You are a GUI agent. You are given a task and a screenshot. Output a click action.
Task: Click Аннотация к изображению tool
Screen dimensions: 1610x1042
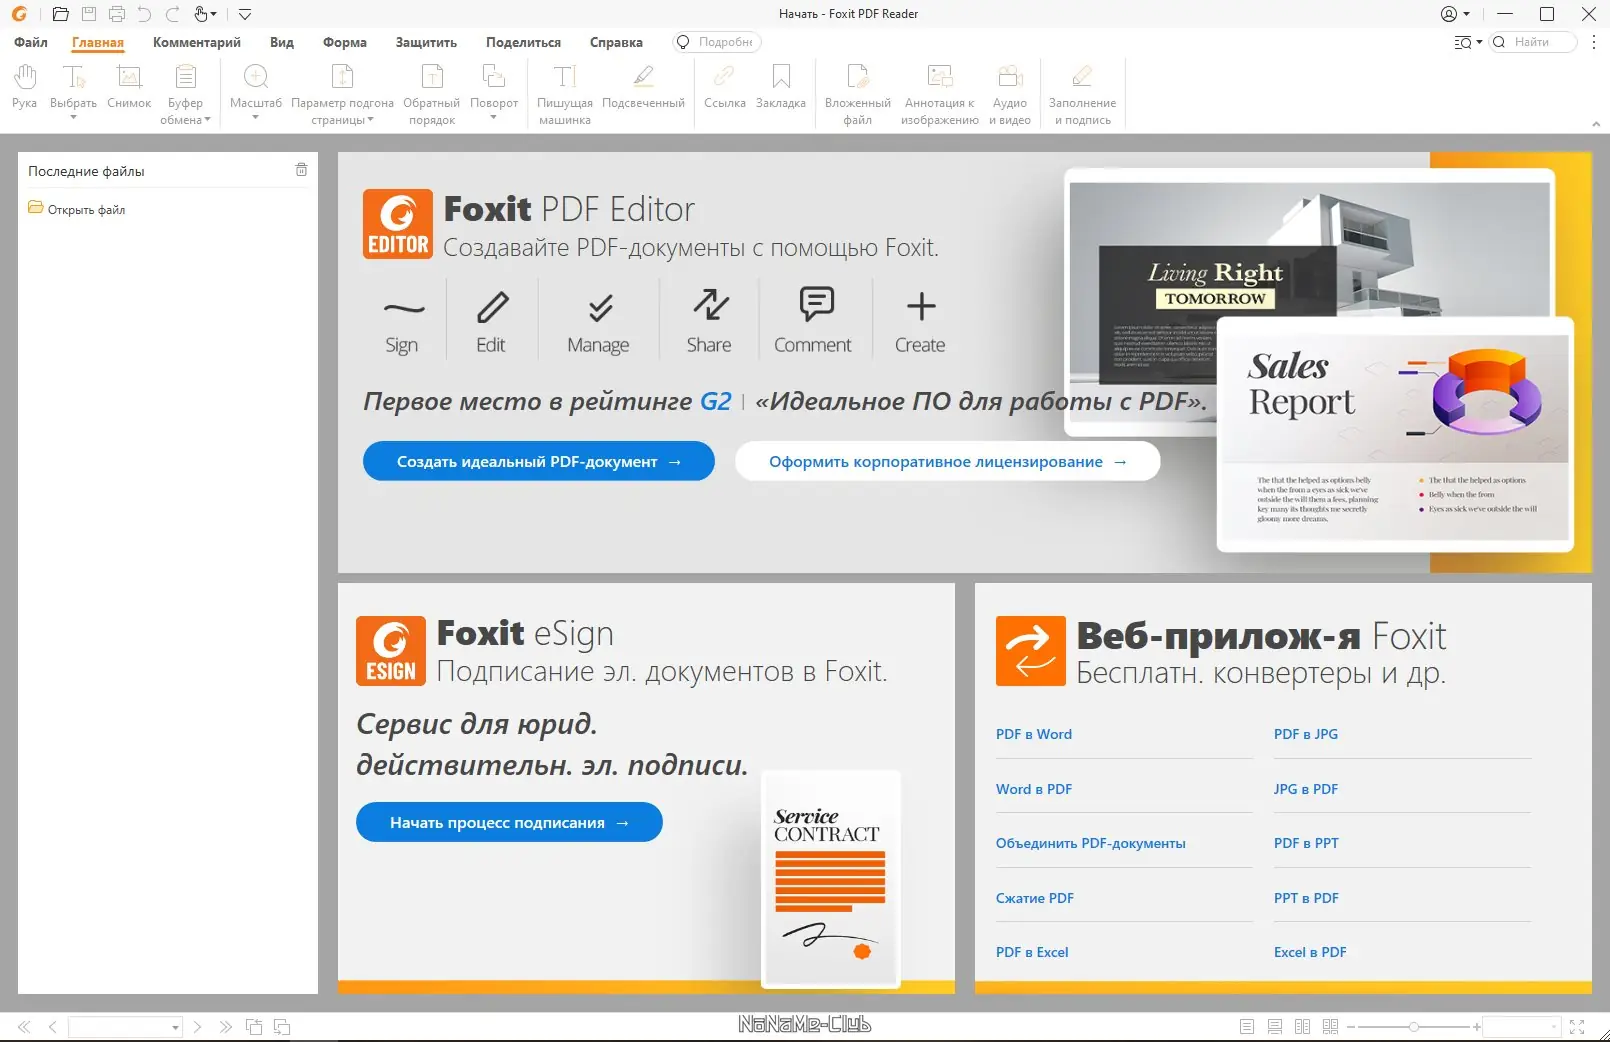940,94
